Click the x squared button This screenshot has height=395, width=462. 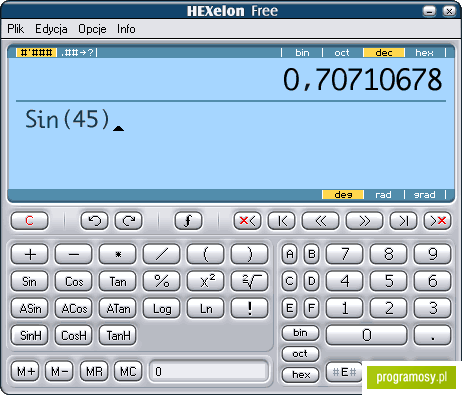coord(206,281)
